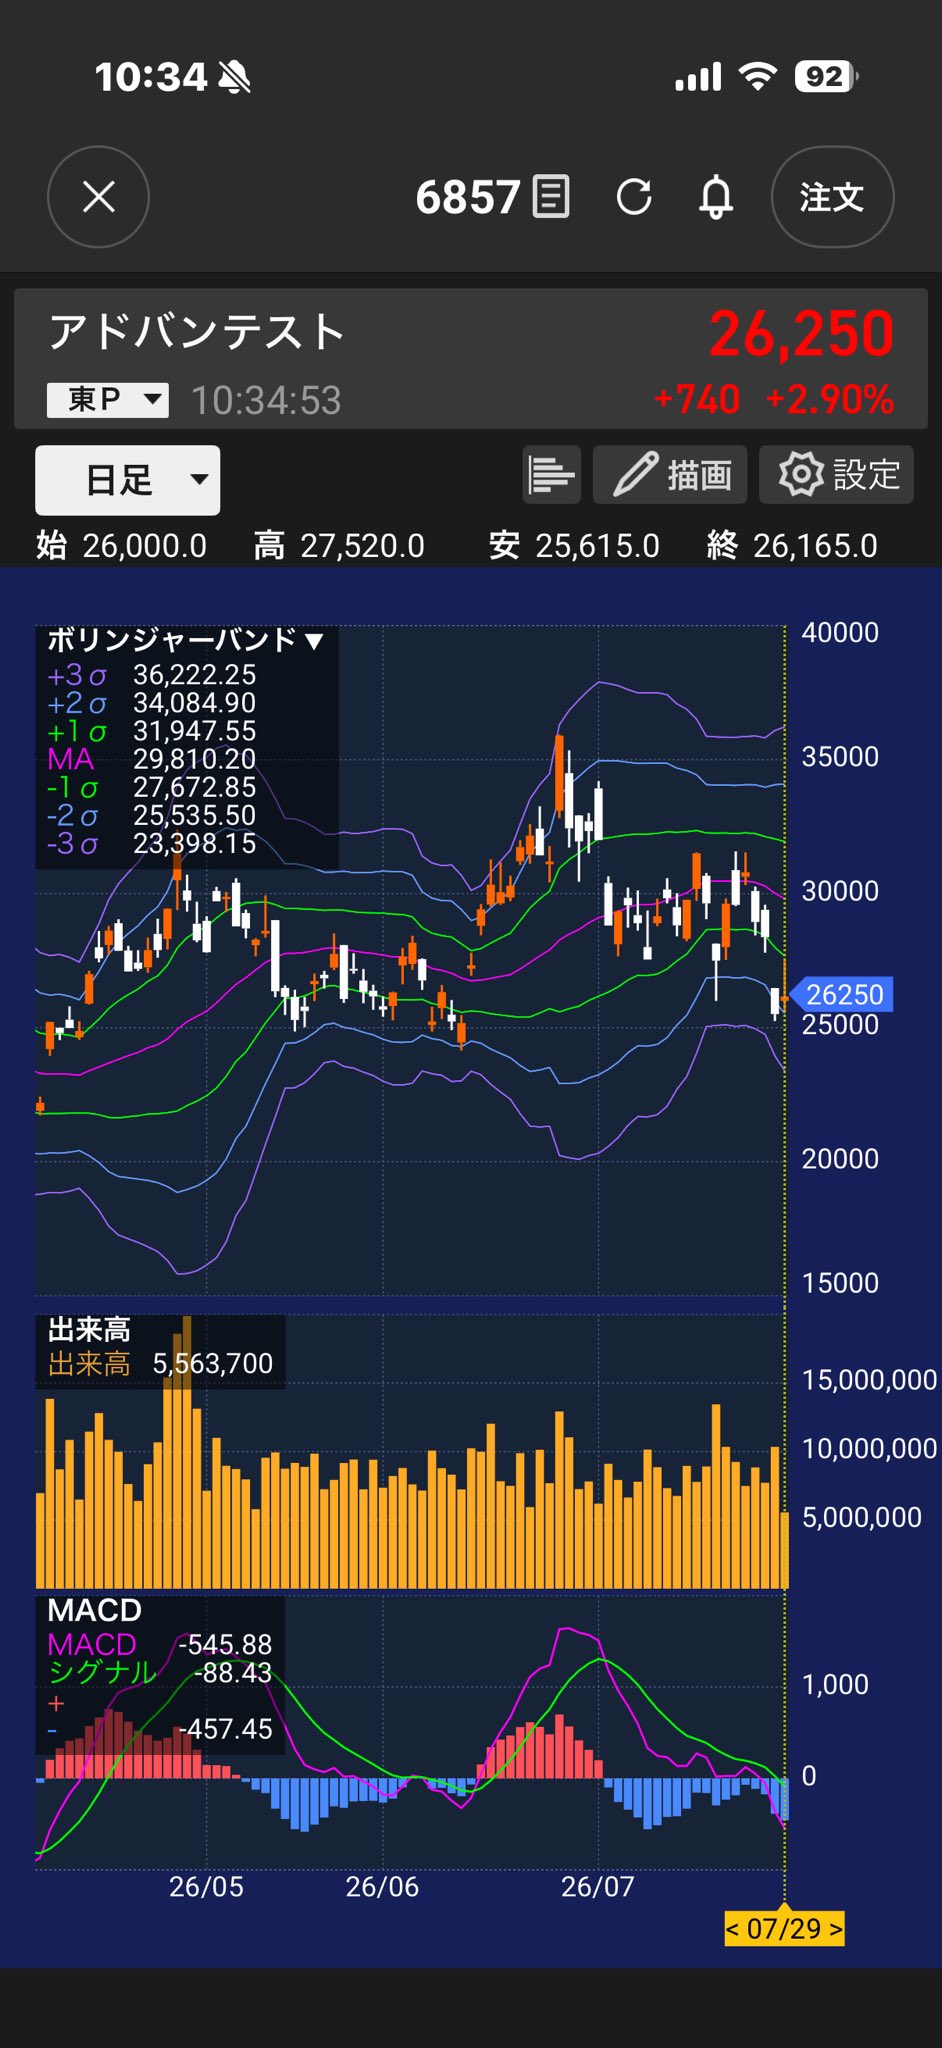
Task: Open chart 設定 settings
Action: (836, 475)
